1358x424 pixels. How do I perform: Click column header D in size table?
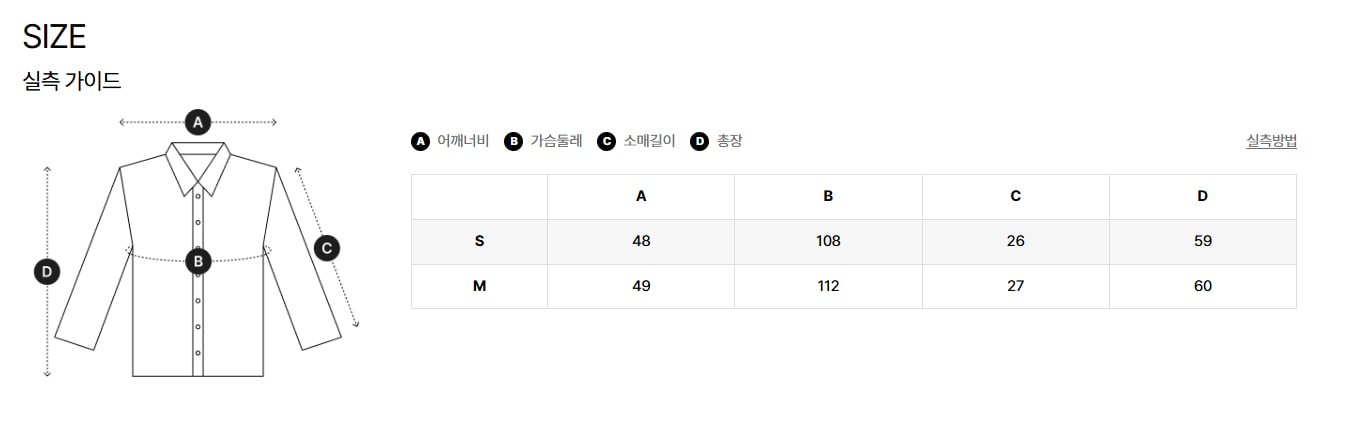1203,196
